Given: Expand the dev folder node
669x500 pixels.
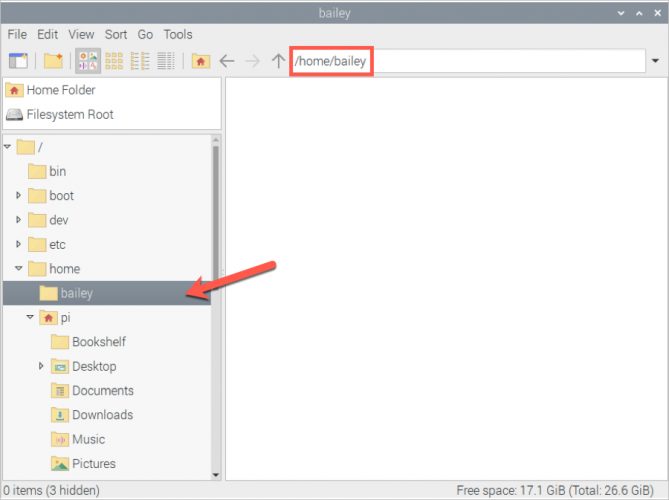Looking at the screenshot, I should tap(18, 220).
